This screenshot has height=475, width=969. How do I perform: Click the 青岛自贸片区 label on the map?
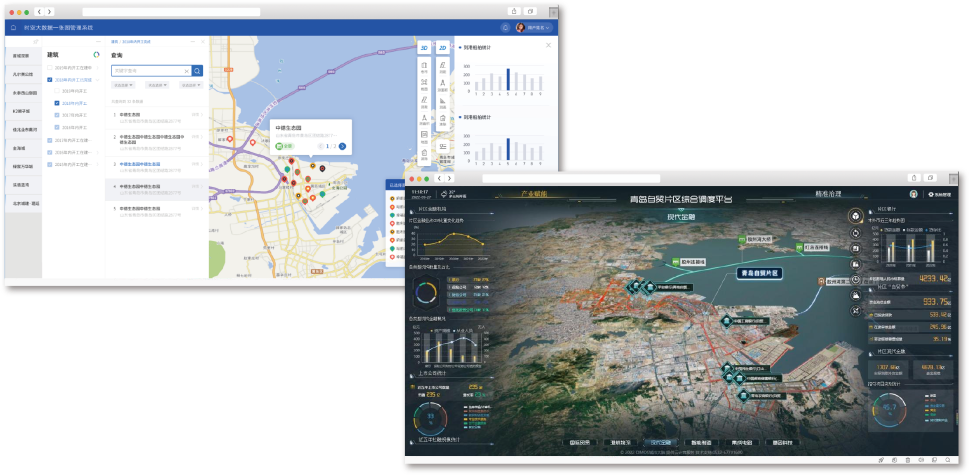(759, 272)
